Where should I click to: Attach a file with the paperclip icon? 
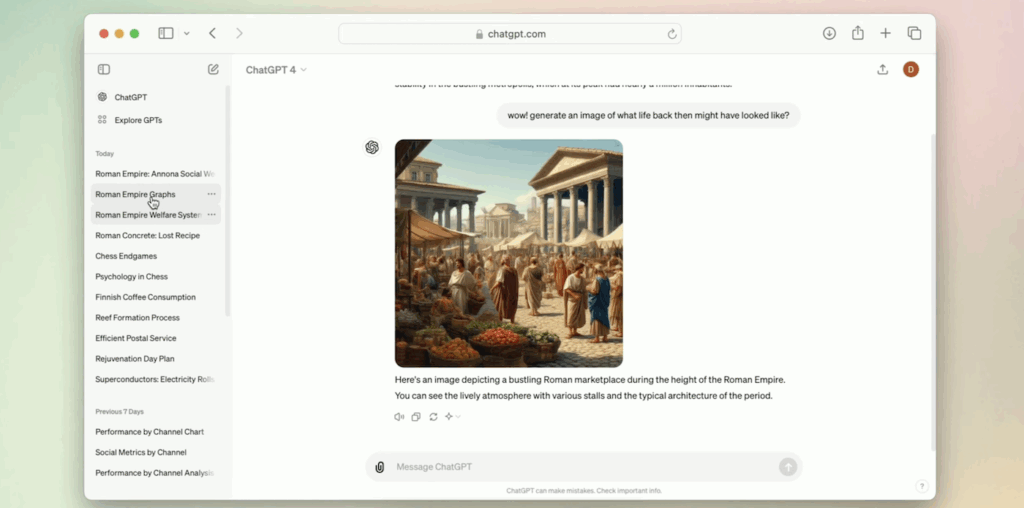coord(379,467)
